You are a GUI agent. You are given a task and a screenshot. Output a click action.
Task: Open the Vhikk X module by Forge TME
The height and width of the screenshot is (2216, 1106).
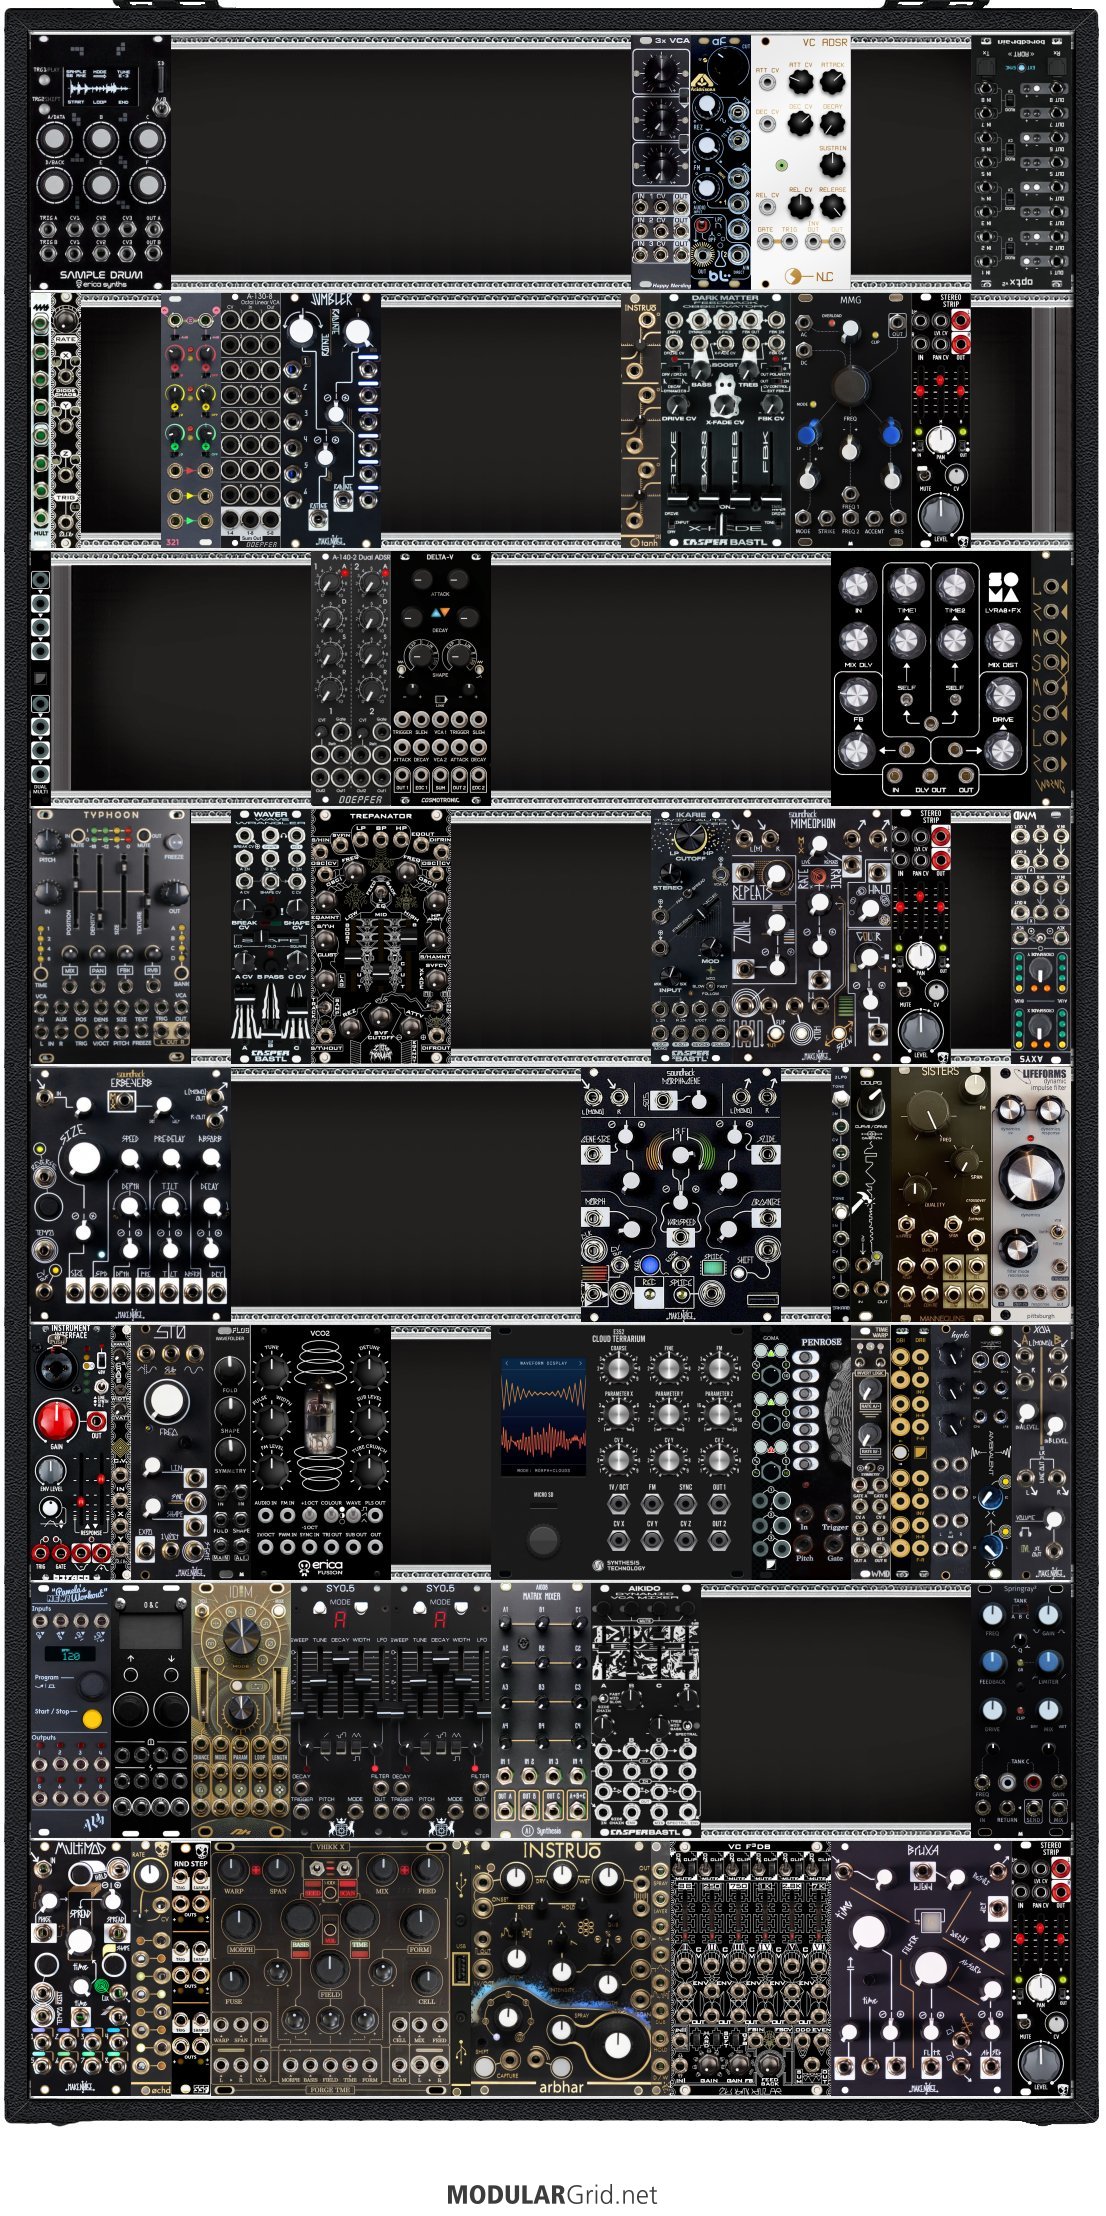331,1966
